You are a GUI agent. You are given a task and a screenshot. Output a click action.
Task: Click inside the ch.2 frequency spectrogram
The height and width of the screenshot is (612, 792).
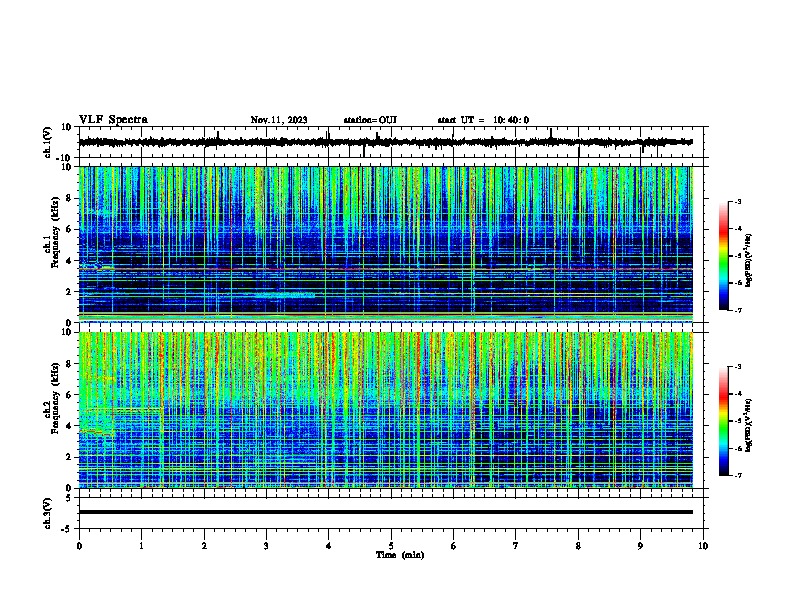(385, 410)
